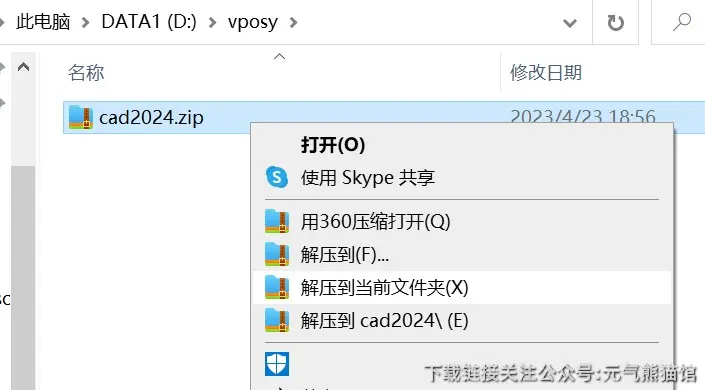The image size is (705, 390).
Task: Open the address bar history dropdown
Action: tap(570, 22)
